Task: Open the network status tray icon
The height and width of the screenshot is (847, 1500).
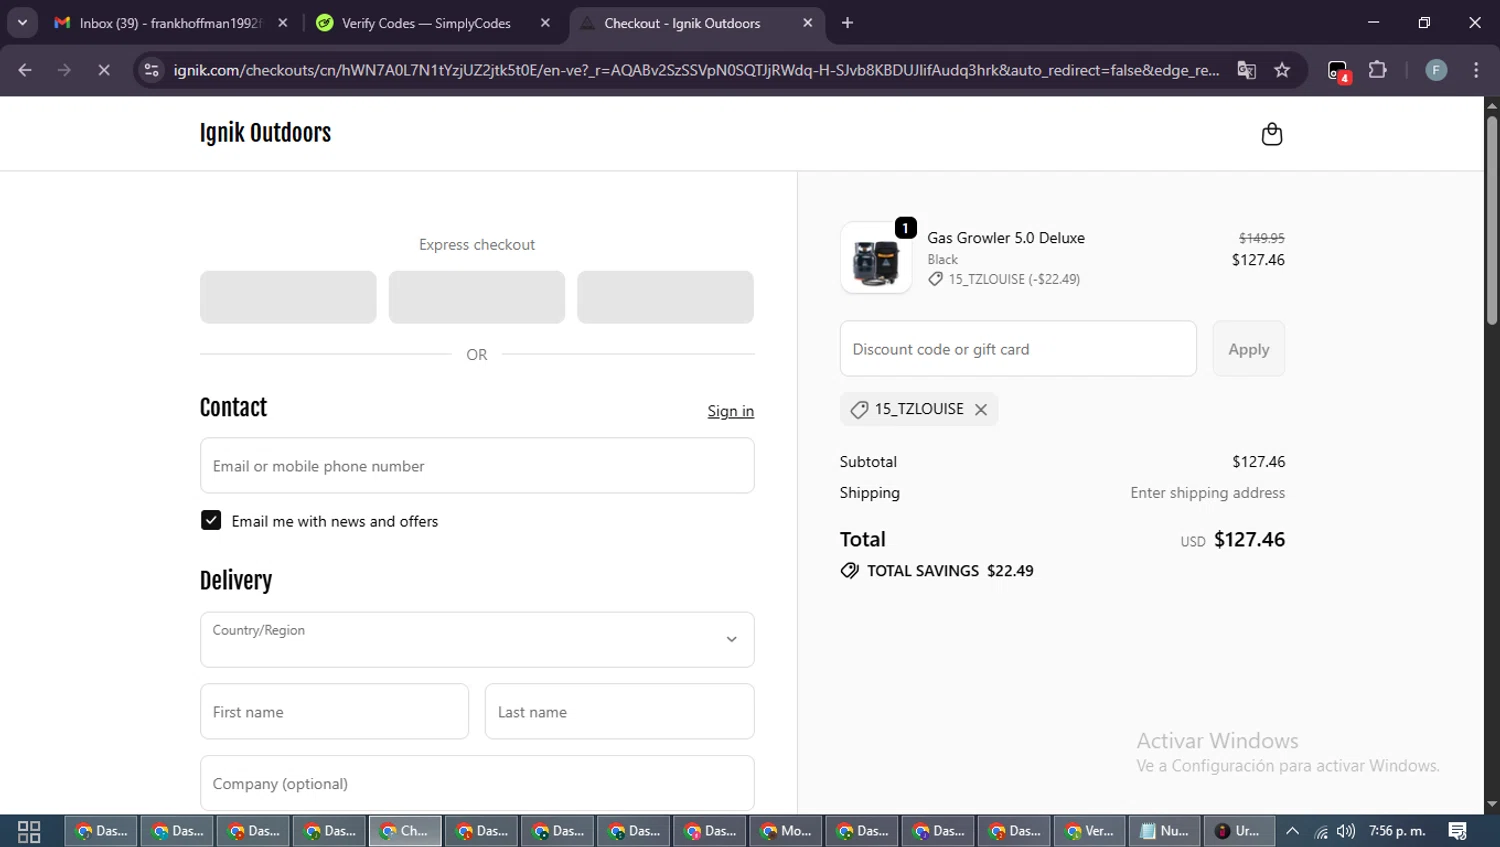Action: pos(1321,831)
